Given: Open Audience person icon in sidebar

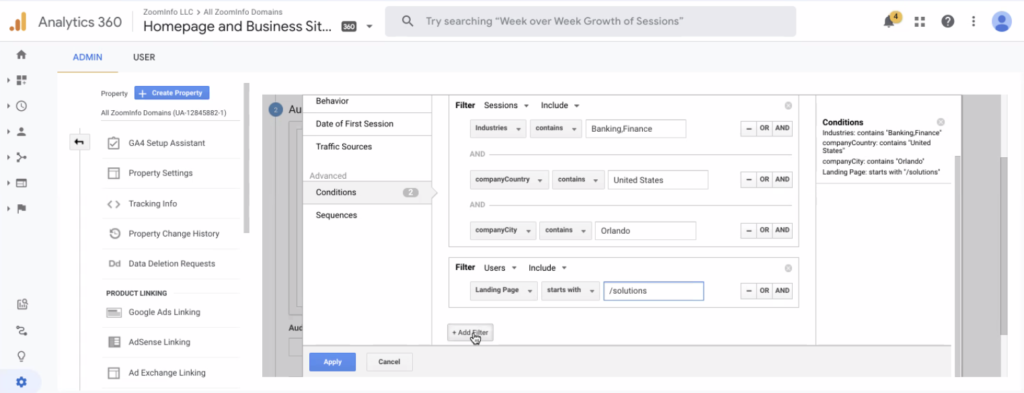Looking at the screenshot, I should point(22,131).
